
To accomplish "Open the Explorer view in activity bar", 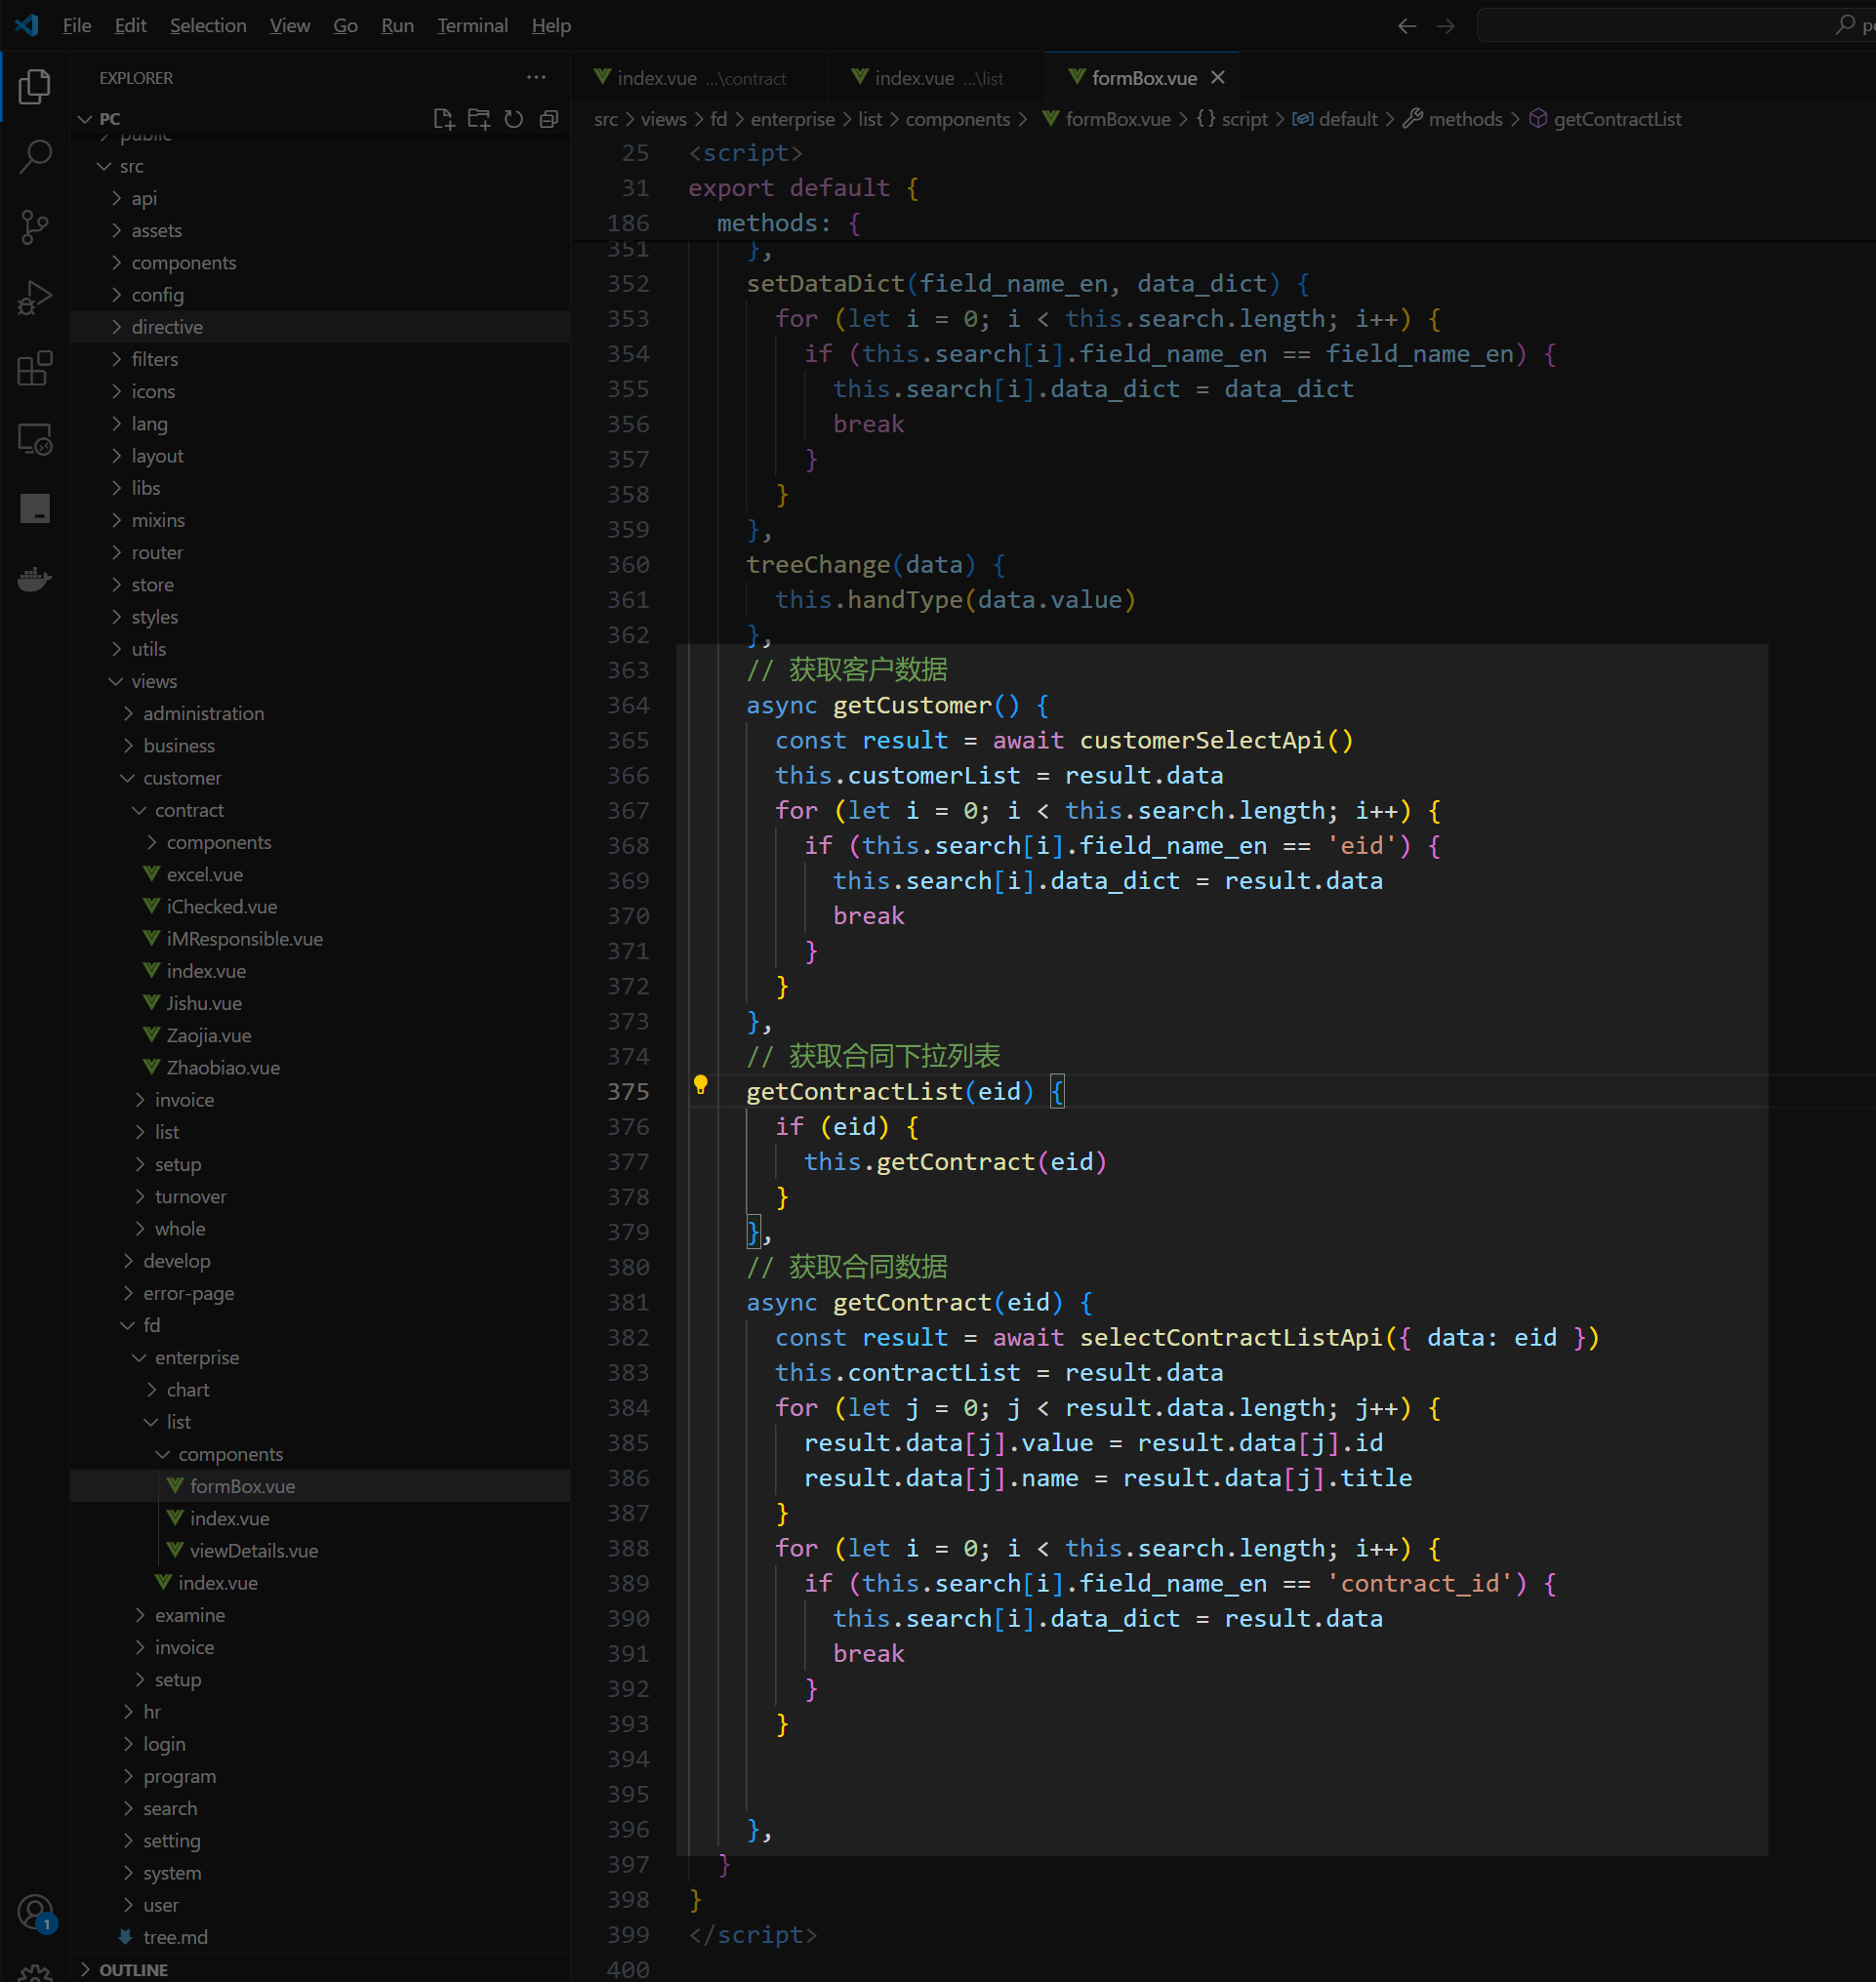I will pyautogui.click(x=35, y=86).
